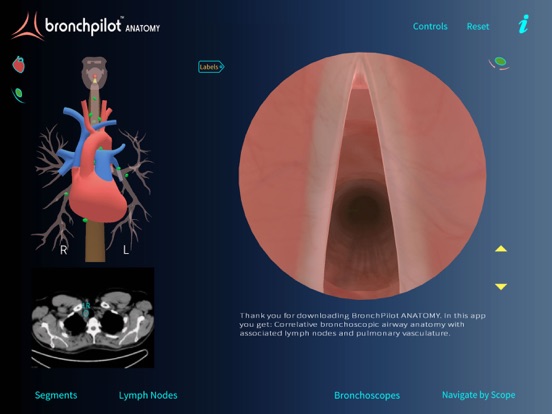Advance scope with yellow up arrow
Image resolution: width=552 pixels, height=414 pixels.
(501, 249)
